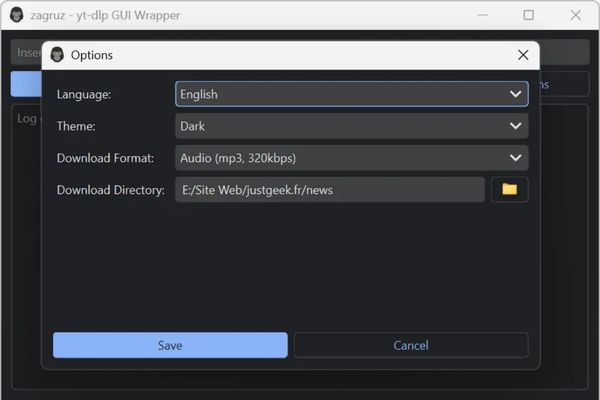Click the gorilla icon in Options title bar

pos(57,55)
